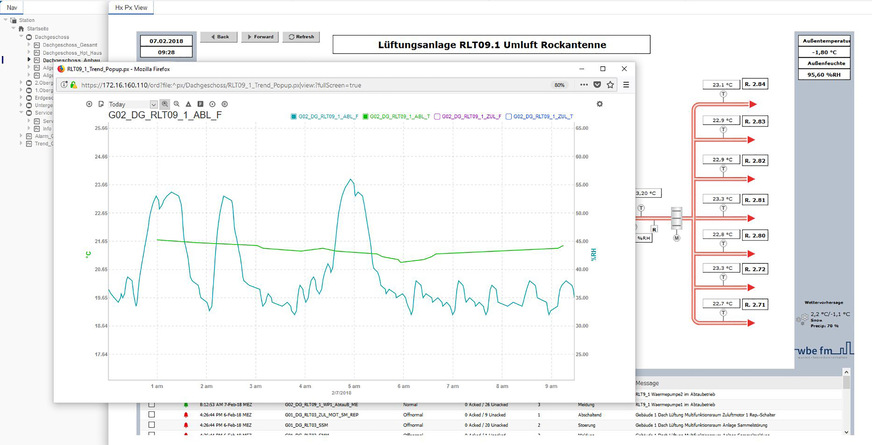Screen dimensions: 872x445
Task: Open the Firefox hamburger menu
Action: pyautogui.click(x=626, y=85)
